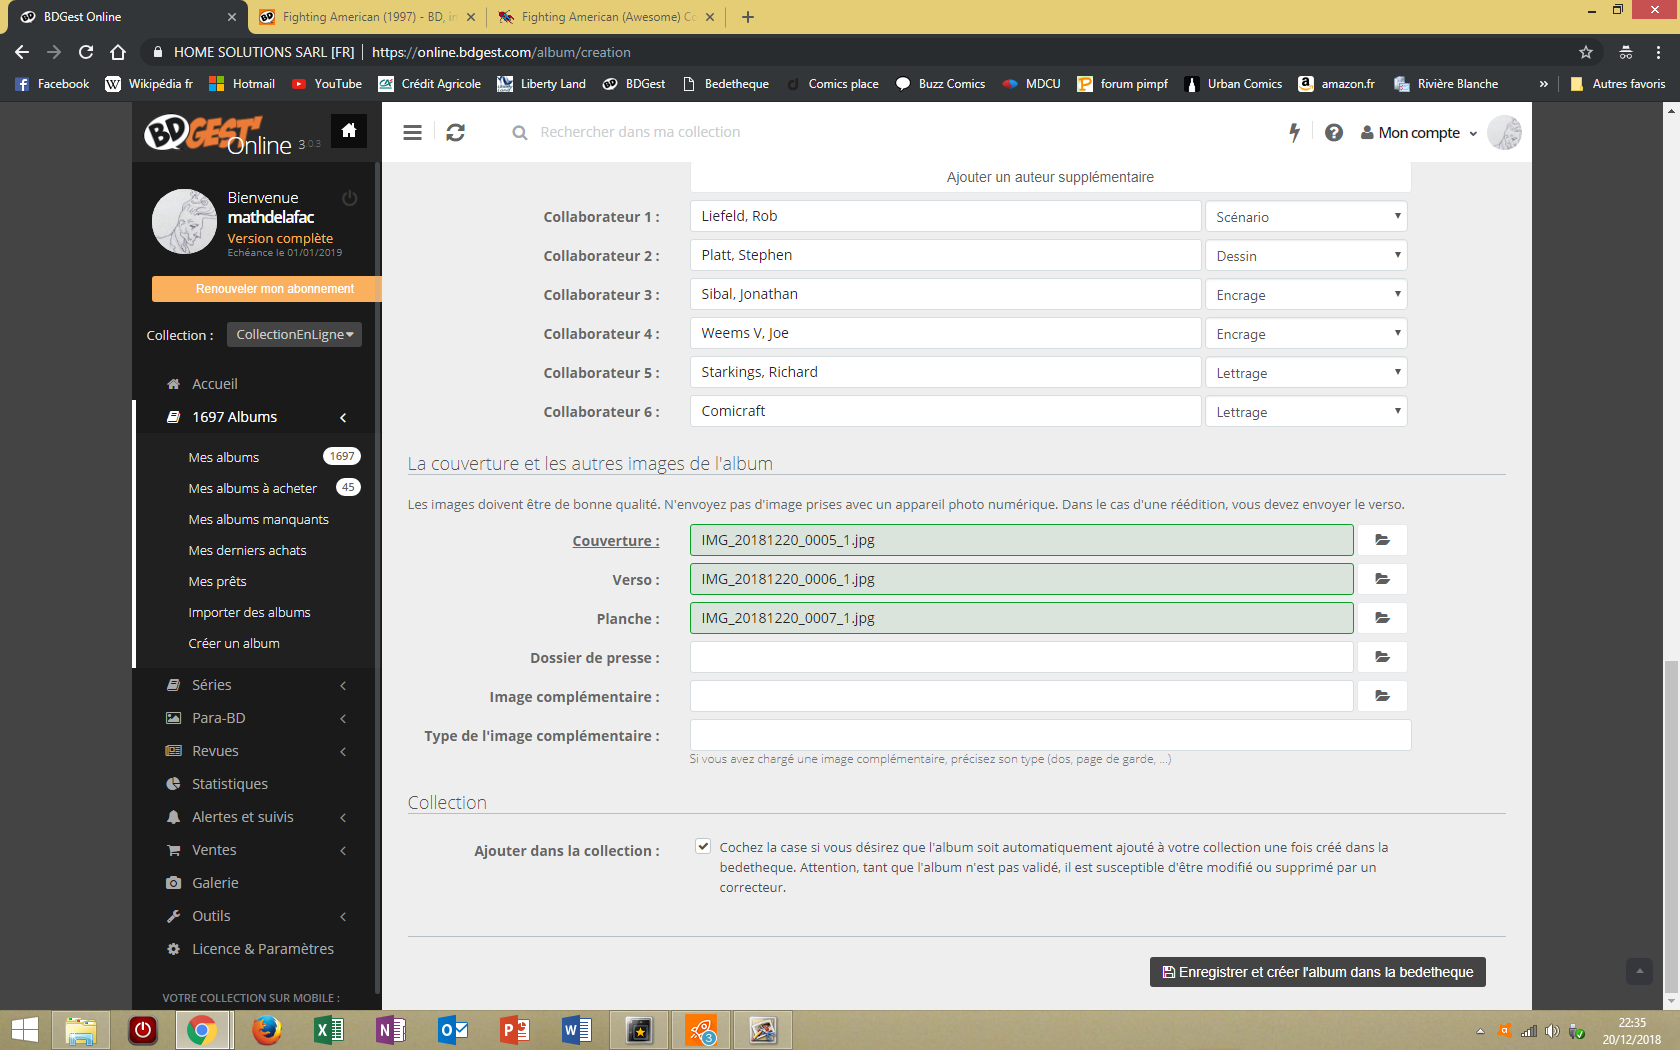Switch to Fighting American (1997) browser tab
The width and height of the screenshot is (1680, 1050).
366,17
